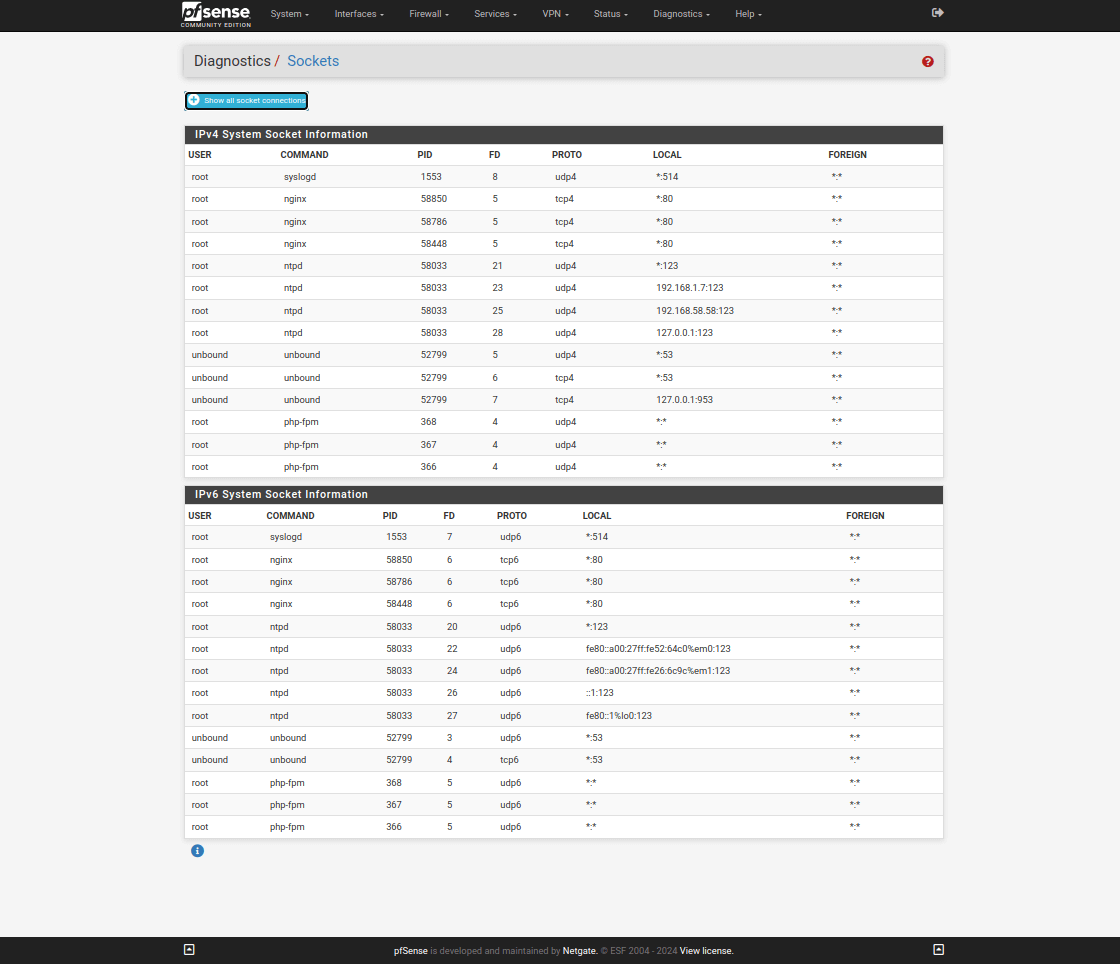The image size is (1120, 964).
Task: Expand the Firewall dropdown menu
Action: [429, 15]
